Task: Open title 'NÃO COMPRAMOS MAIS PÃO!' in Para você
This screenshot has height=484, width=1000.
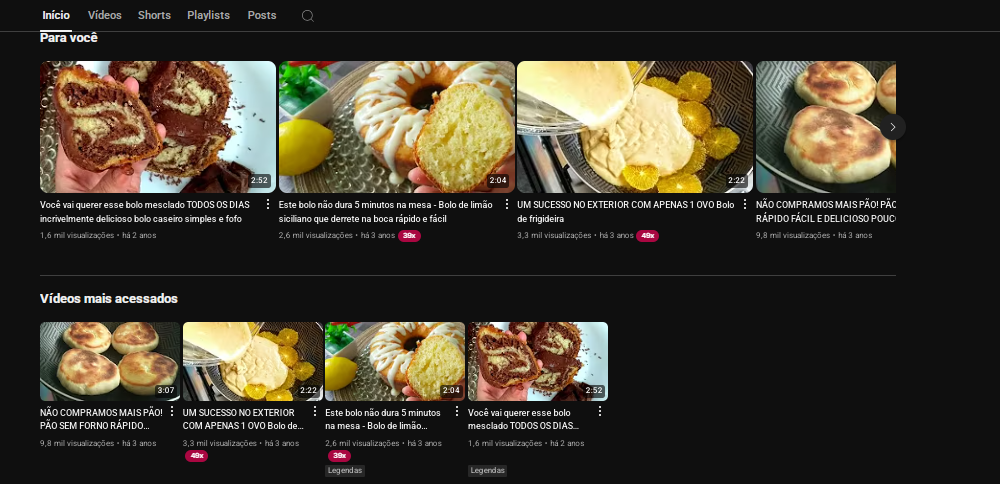Action: pyautogui.click(x=826, y=212)
